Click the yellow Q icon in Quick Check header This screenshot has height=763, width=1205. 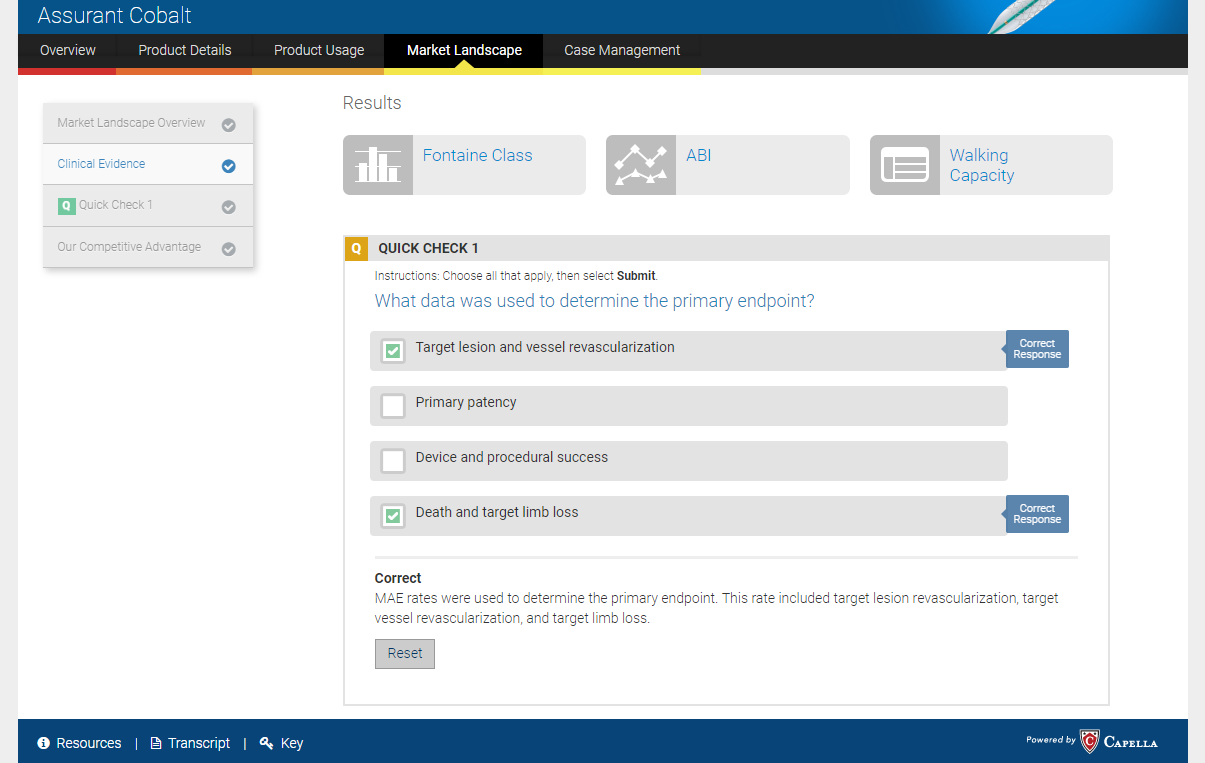point(356,248)
